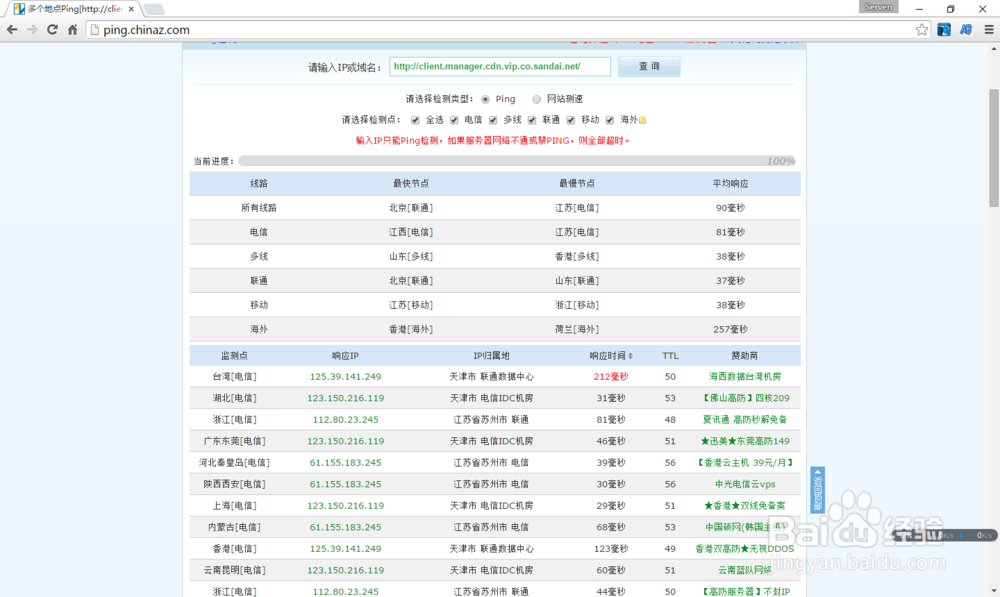
Task: Click the browser forward arrow
Action: coord(32,29)
